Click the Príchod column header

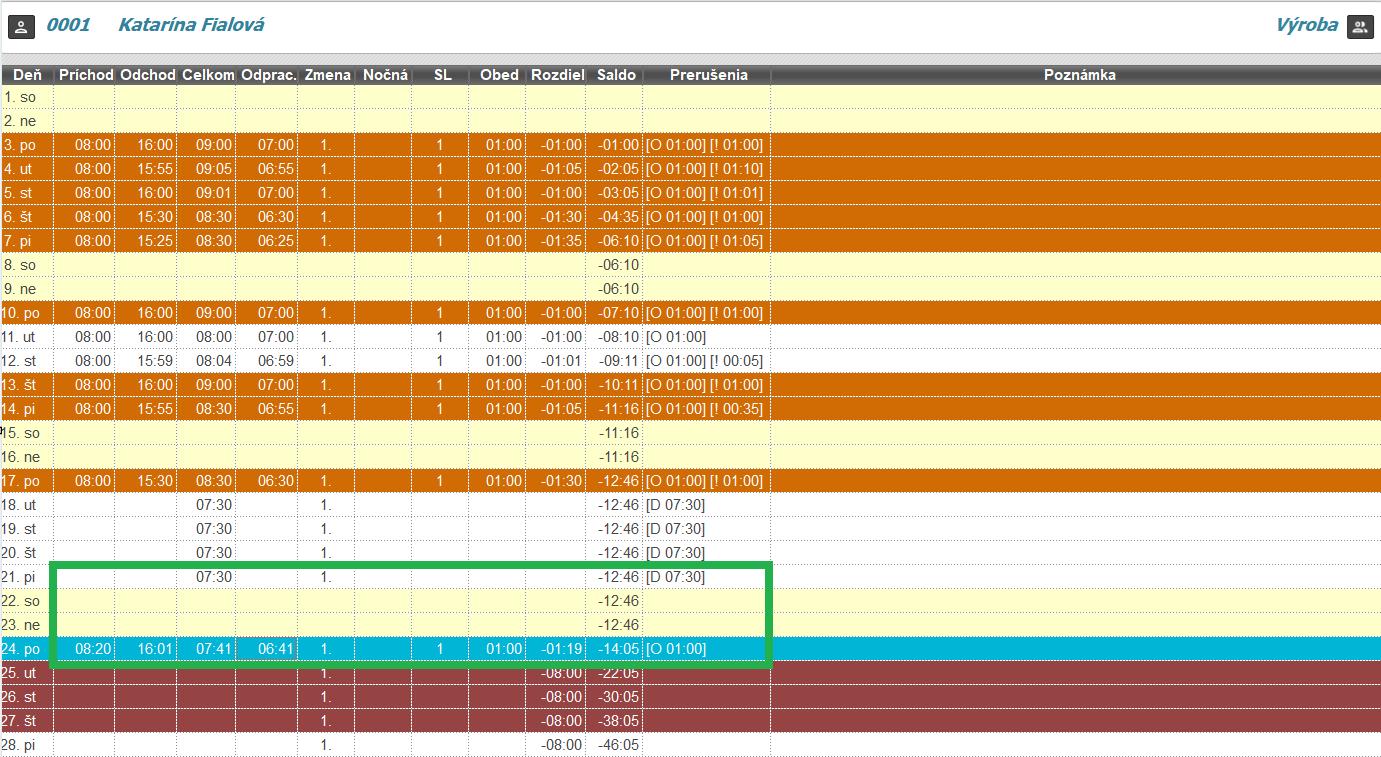pos(86,75)
